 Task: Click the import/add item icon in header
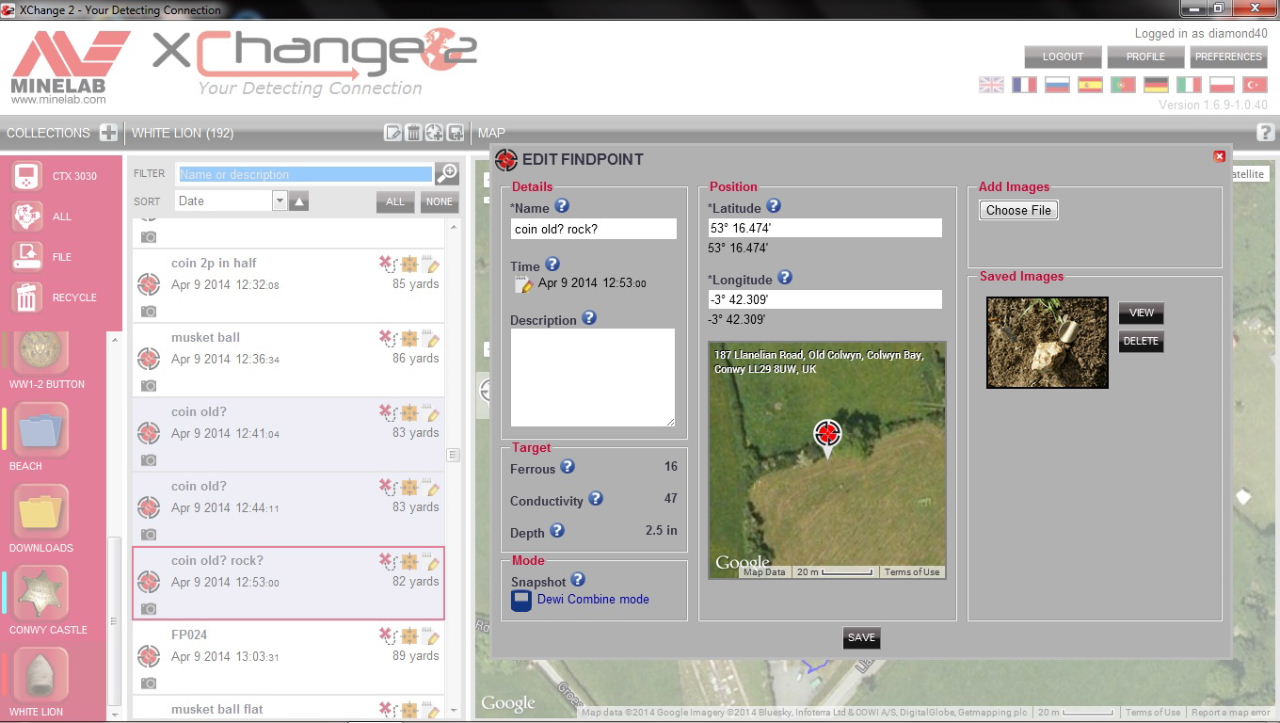[455, 133]
